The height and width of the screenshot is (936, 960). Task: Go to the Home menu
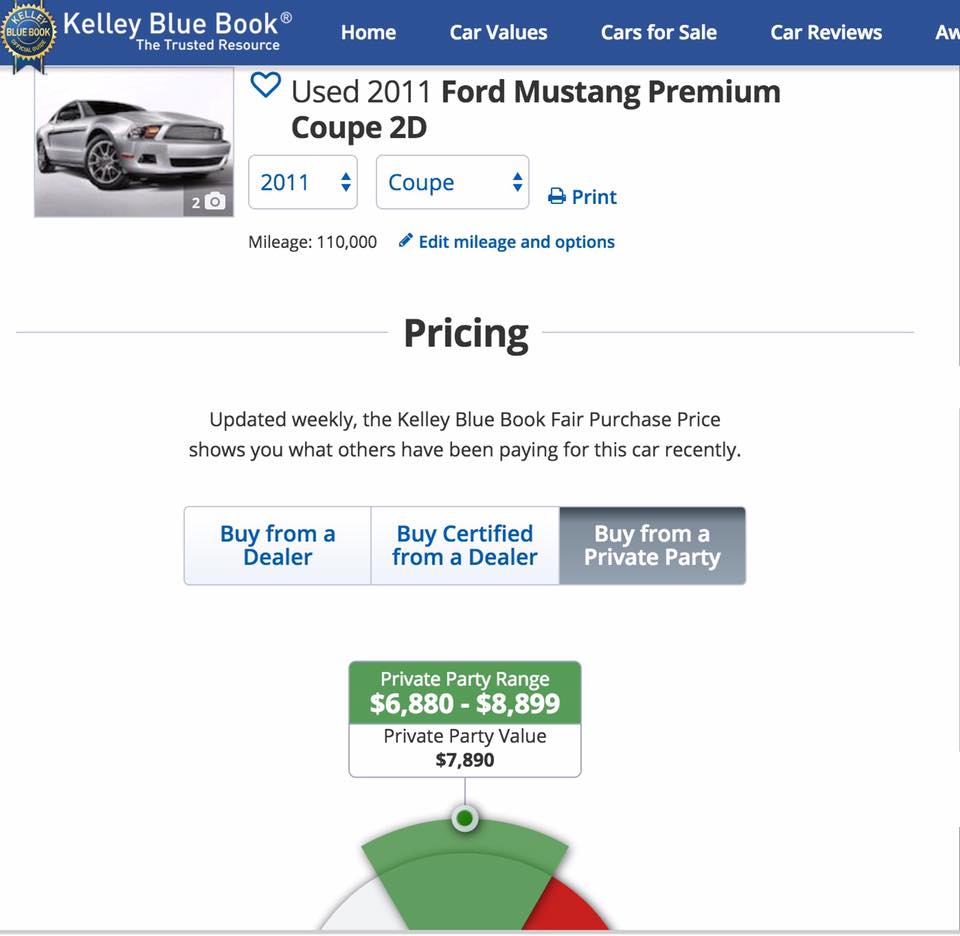(368, 32)
